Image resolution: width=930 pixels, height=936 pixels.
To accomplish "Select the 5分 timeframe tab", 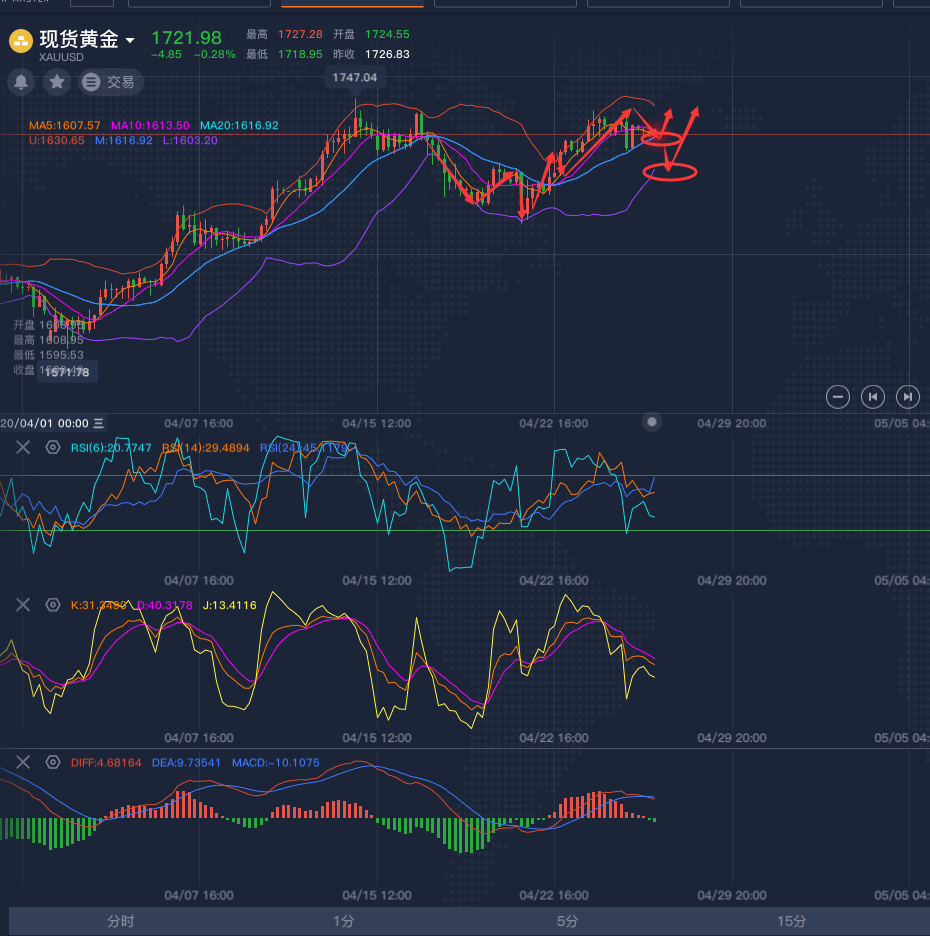I will (568, 921).
